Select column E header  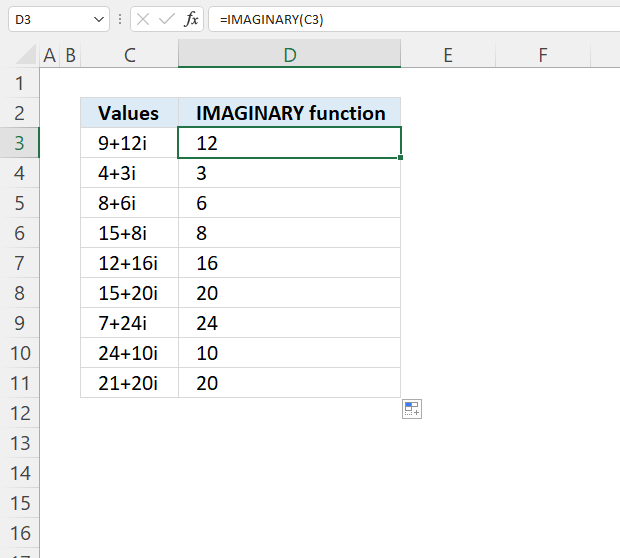448,55
